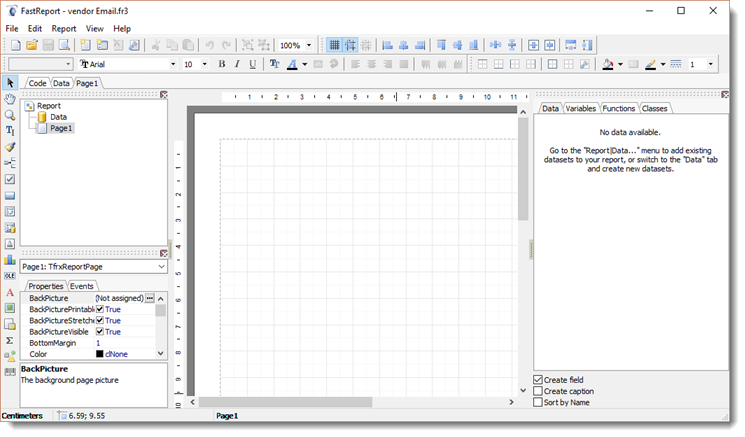
Task: Open page settings icon
Action: pos(135,45)
